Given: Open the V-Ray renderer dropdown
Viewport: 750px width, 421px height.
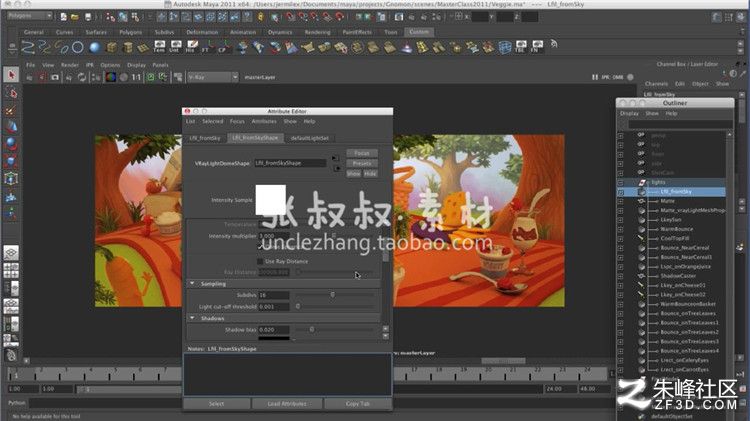Looking at the screenshot, I should click(212, 77).
